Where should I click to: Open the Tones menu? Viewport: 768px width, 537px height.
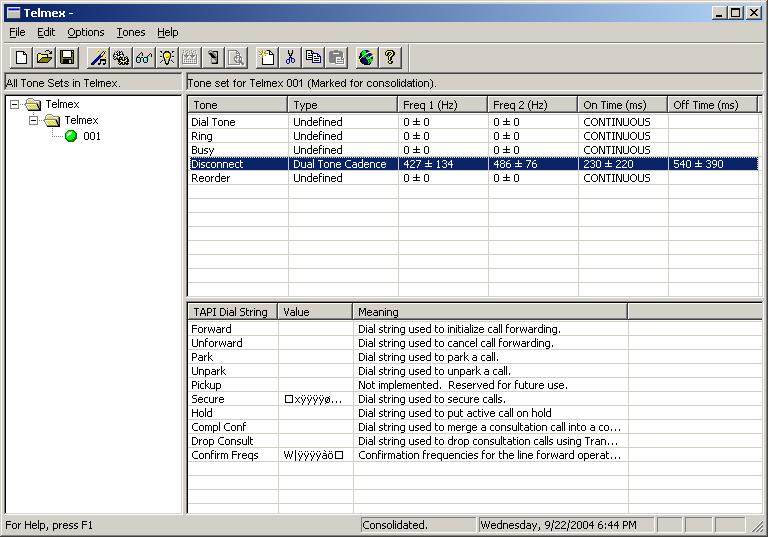click(131, 32)
